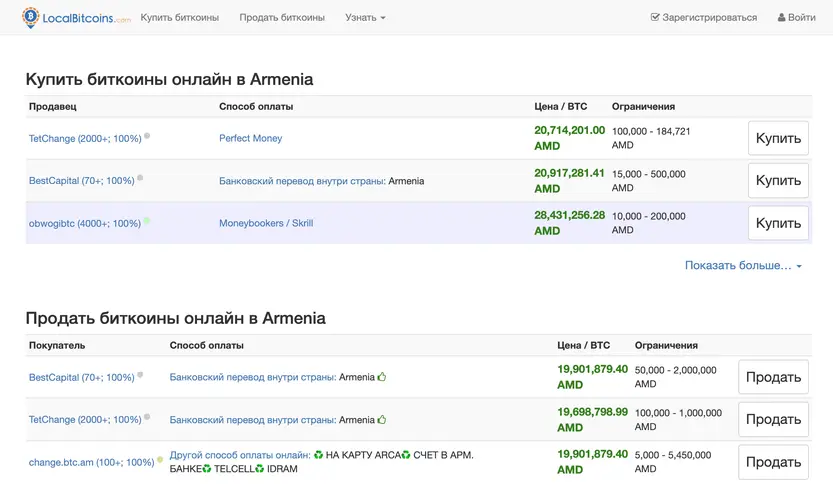The image size is (833, 495).
Task: Open Продать биткоины nav item
Action: click(x=282, y=18)
